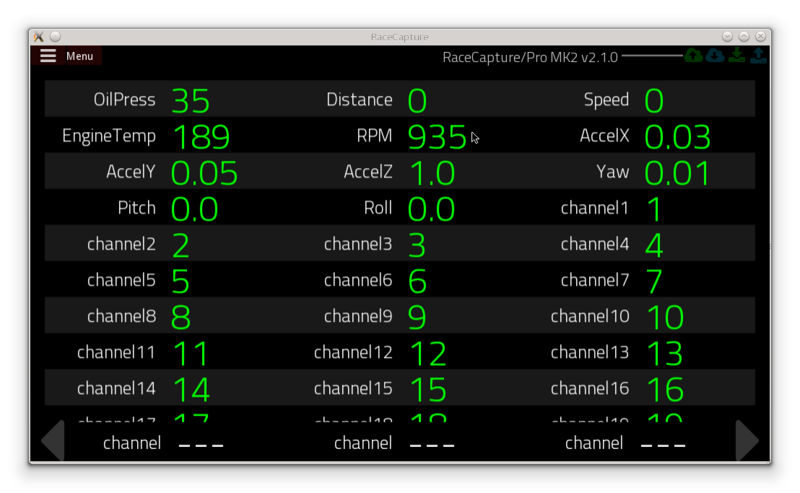Click the X application icon in title bar
Viewport: 800px width, 493px height.
[39, 37]
